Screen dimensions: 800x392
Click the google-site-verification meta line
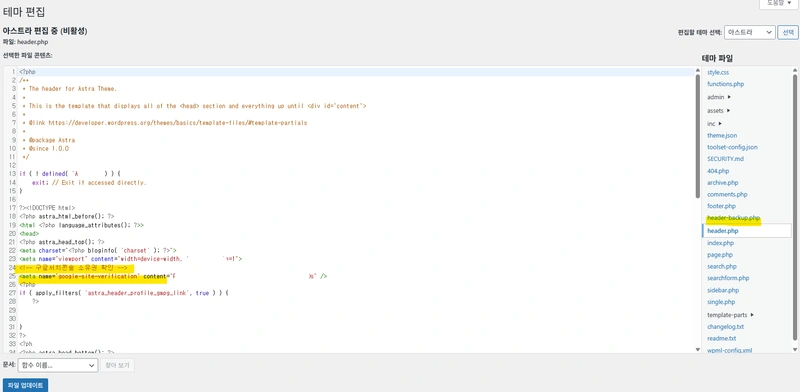pos(173,276)
